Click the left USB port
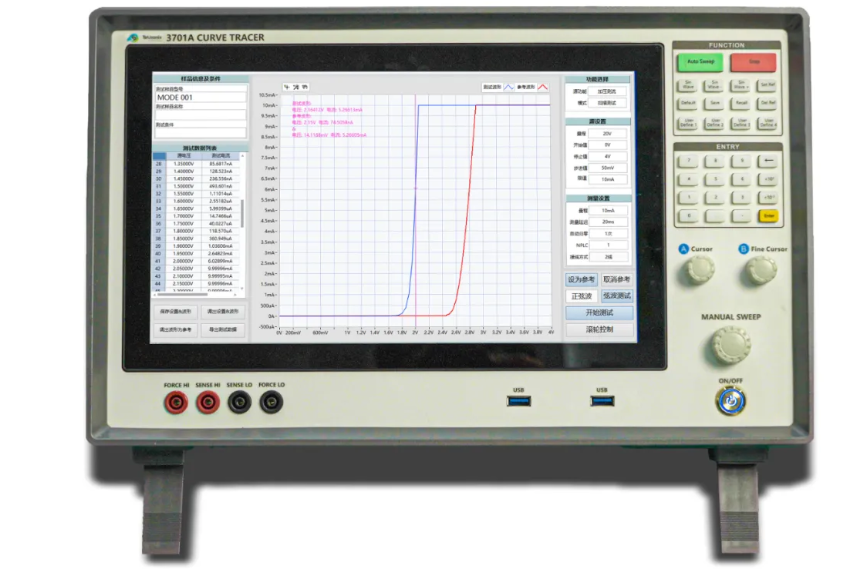Image resolution: width=859 pixels, height=574 pixels. (519, 401)
